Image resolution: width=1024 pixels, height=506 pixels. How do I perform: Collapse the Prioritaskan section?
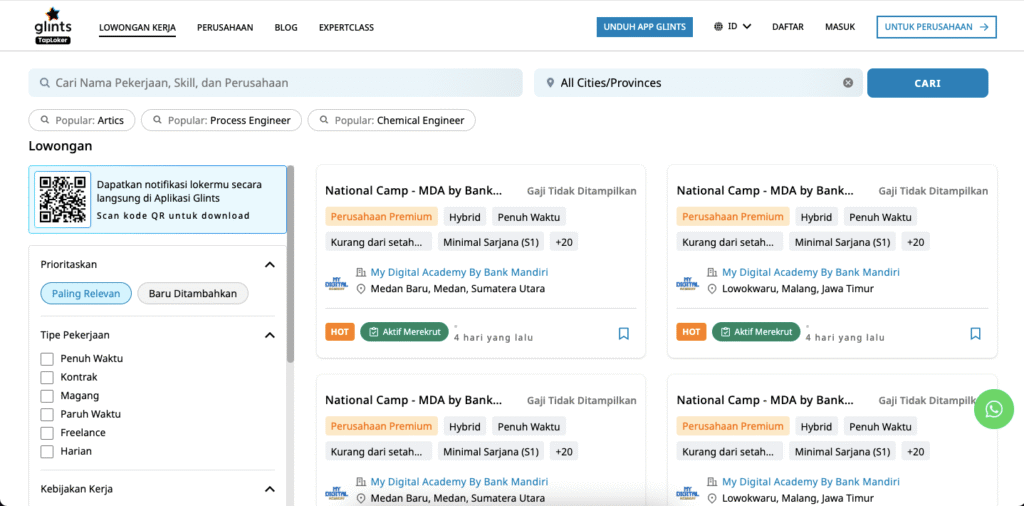tap(269, 264)
